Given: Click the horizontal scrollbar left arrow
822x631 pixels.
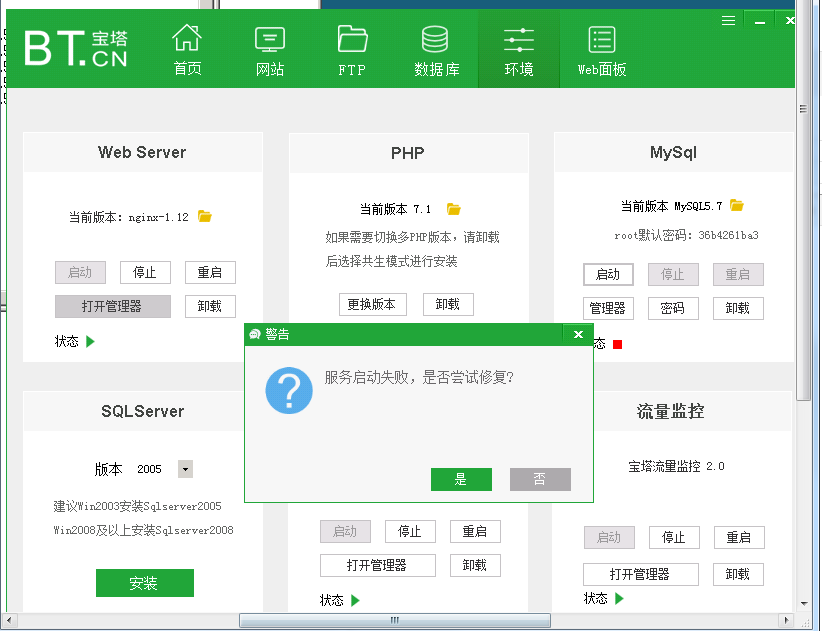Looking at the screenshot, I should [9, 621].
